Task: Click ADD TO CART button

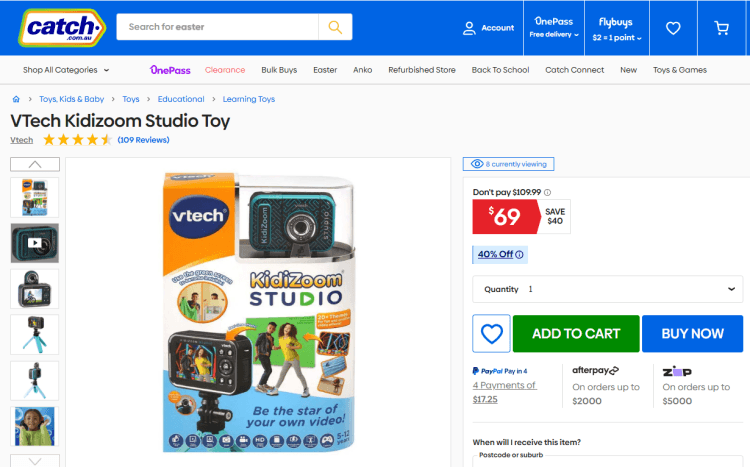Action: (576, 334)
